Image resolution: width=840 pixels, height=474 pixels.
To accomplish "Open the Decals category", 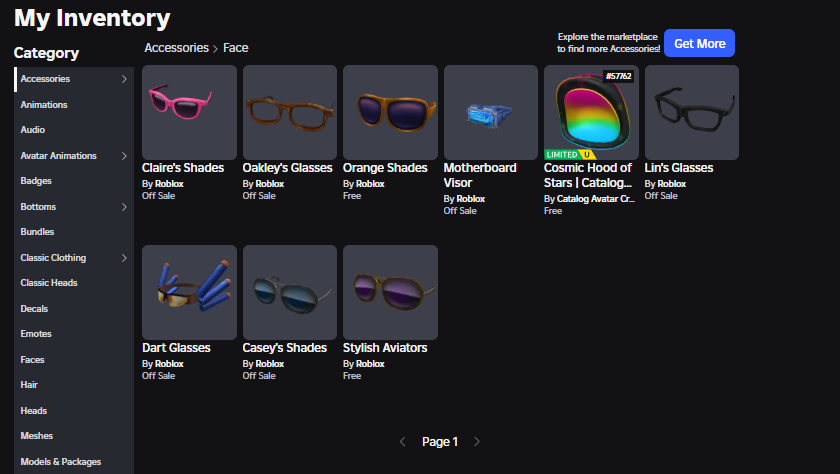I will coord(34,309).
